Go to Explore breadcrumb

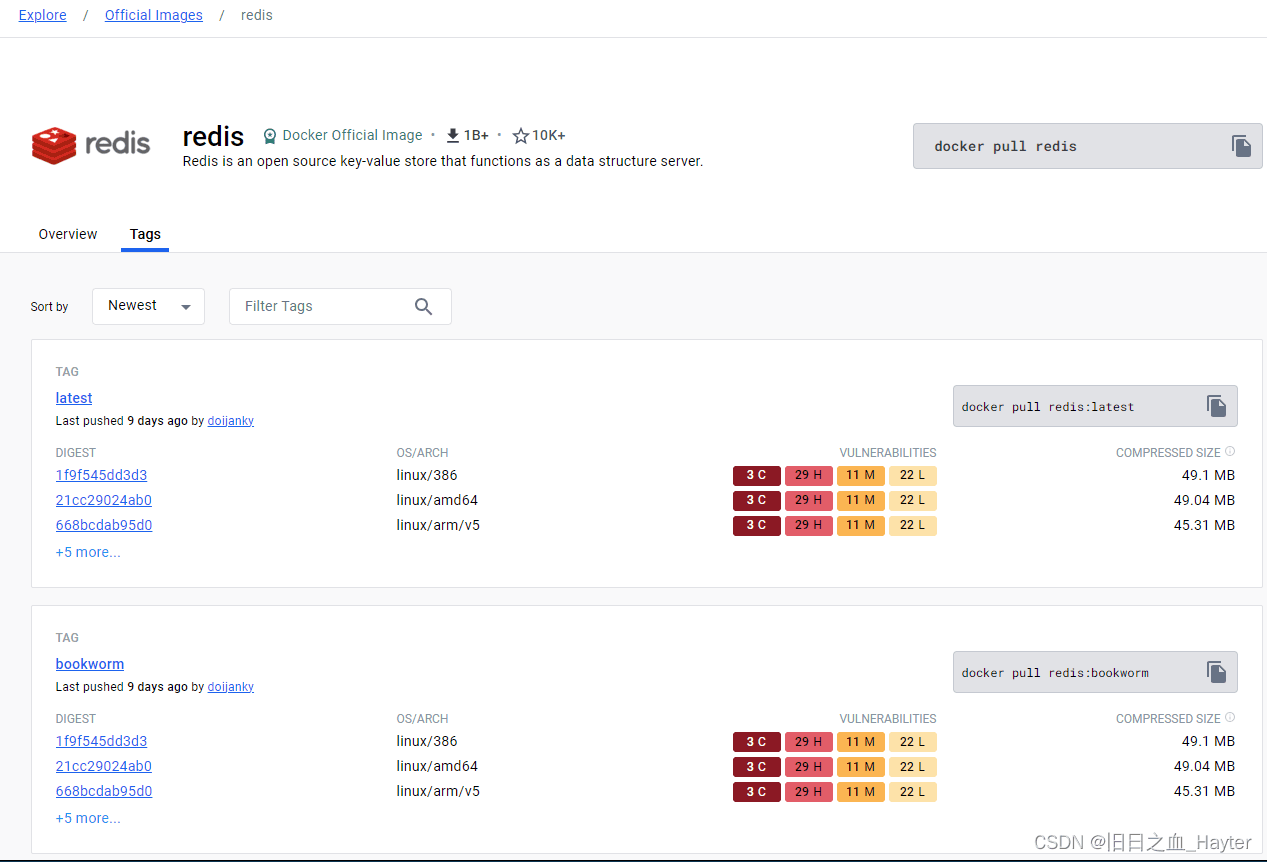[43, 15]
